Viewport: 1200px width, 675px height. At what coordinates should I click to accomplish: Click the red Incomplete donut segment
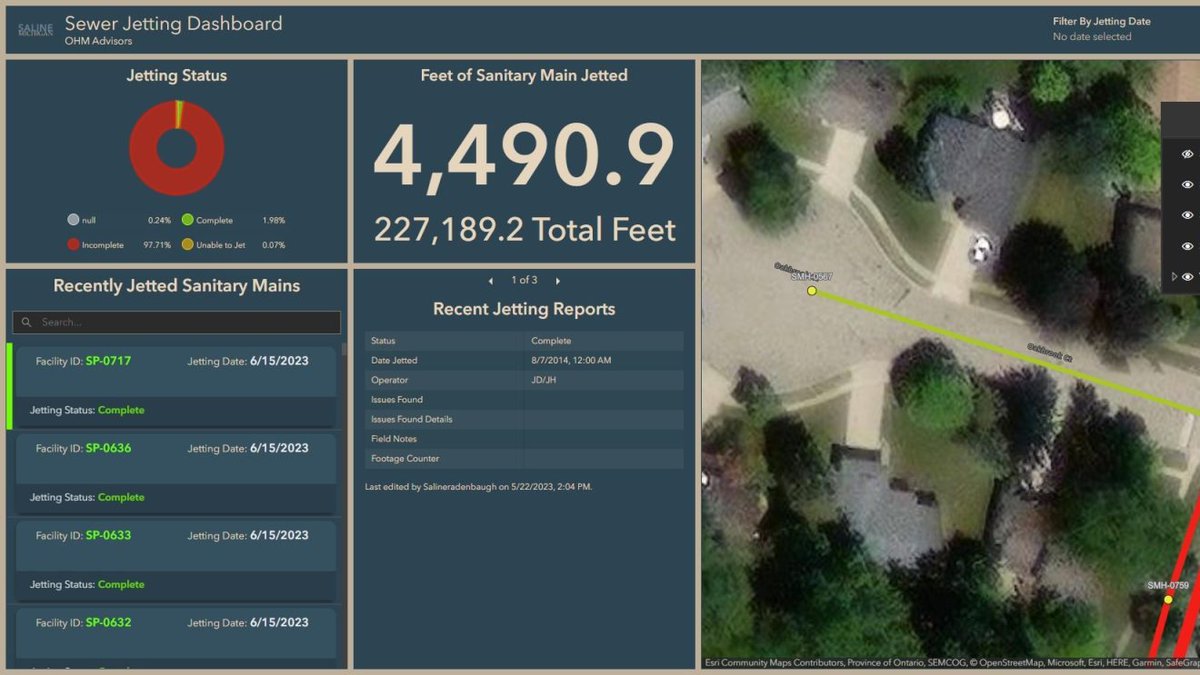pyautogui.click(x=177, y=184)
